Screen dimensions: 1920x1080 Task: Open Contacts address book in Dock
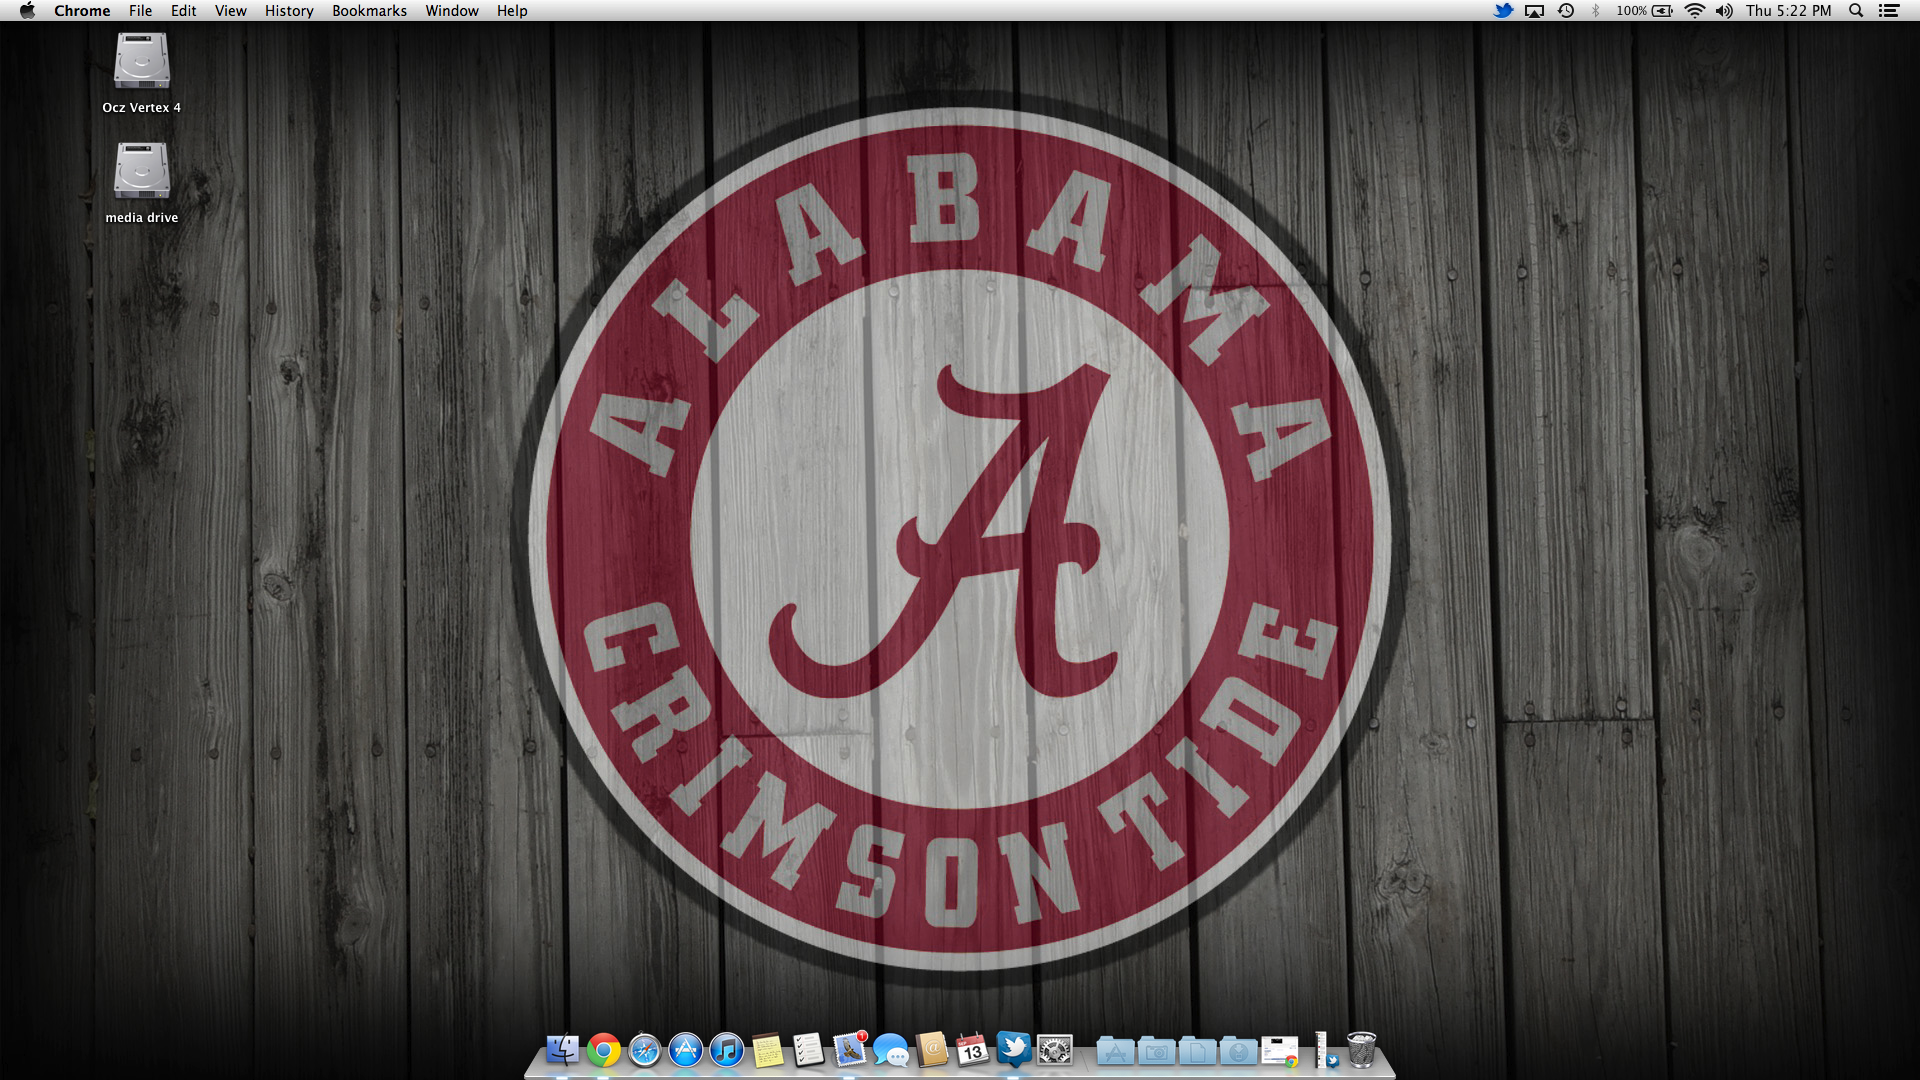932,1050
